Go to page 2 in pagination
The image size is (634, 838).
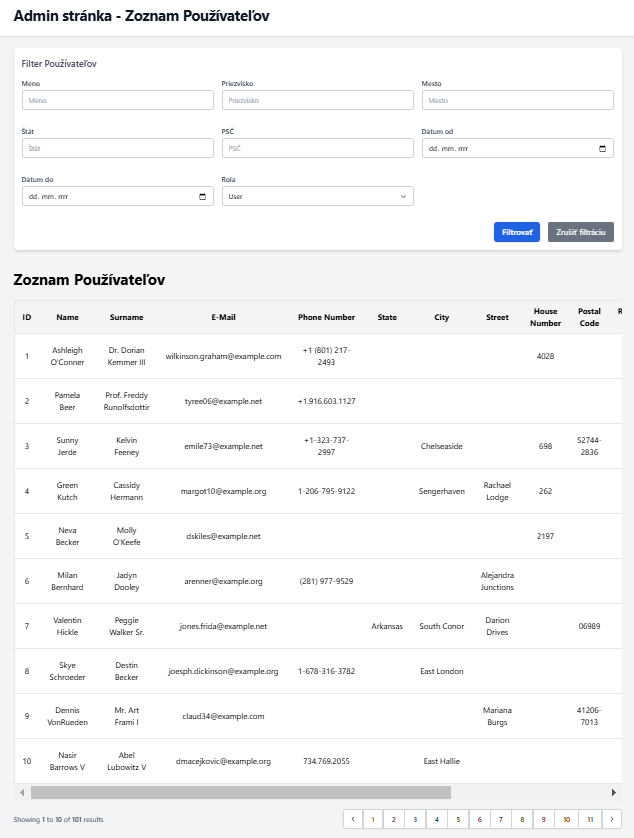(x=393, y=819)
